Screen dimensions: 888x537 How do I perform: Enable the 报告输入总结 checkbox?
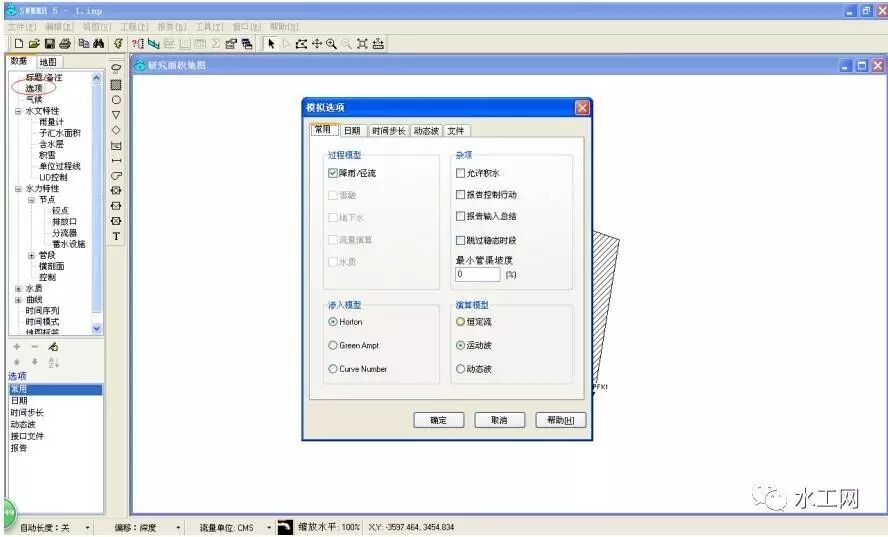pyautogui.click(x=460, y=216)
